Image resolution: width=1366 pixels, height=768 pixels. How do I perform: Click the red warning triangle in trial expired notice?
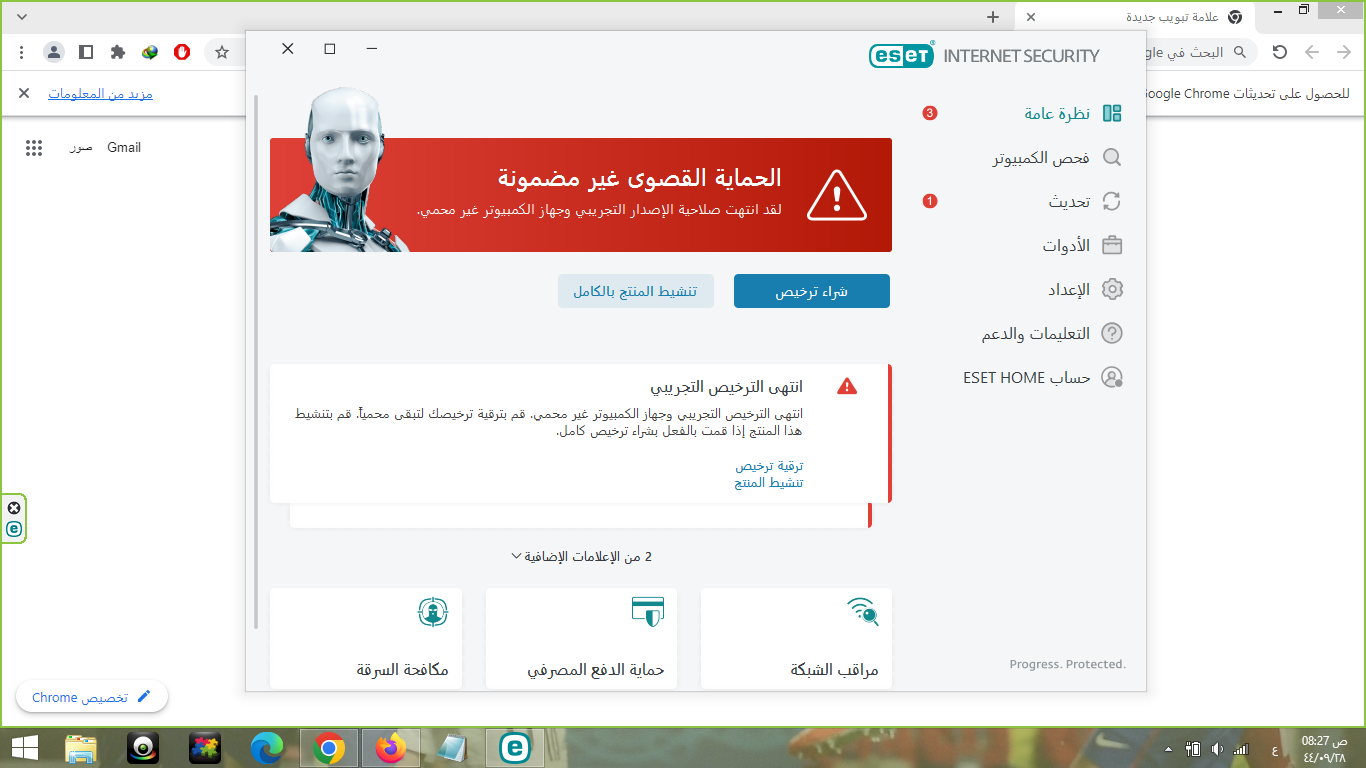pos(847,386)
